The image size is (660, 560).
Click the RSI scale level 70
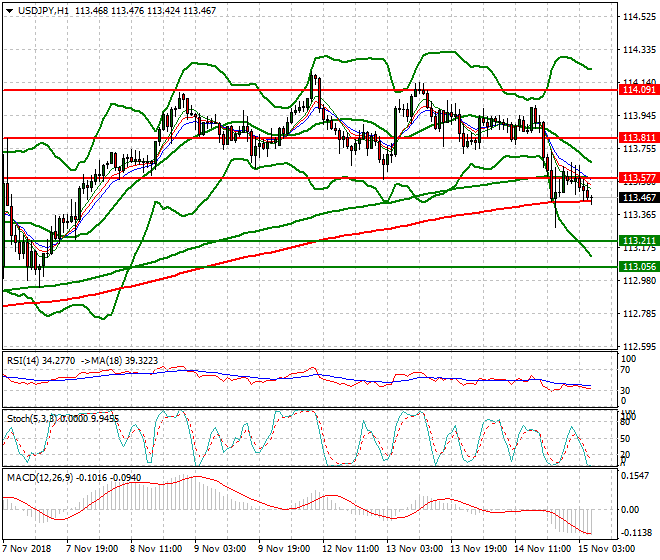point(625,370)
